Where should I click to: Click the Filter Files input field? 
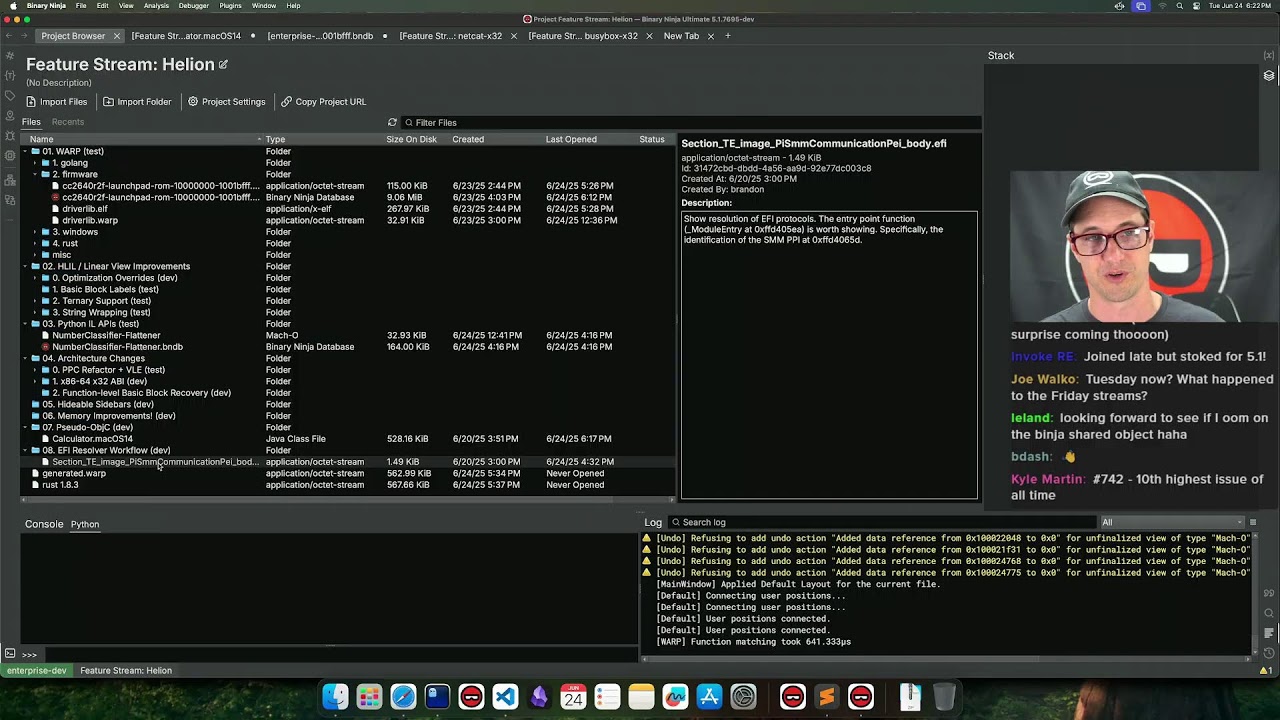click(x=690, y=122)
